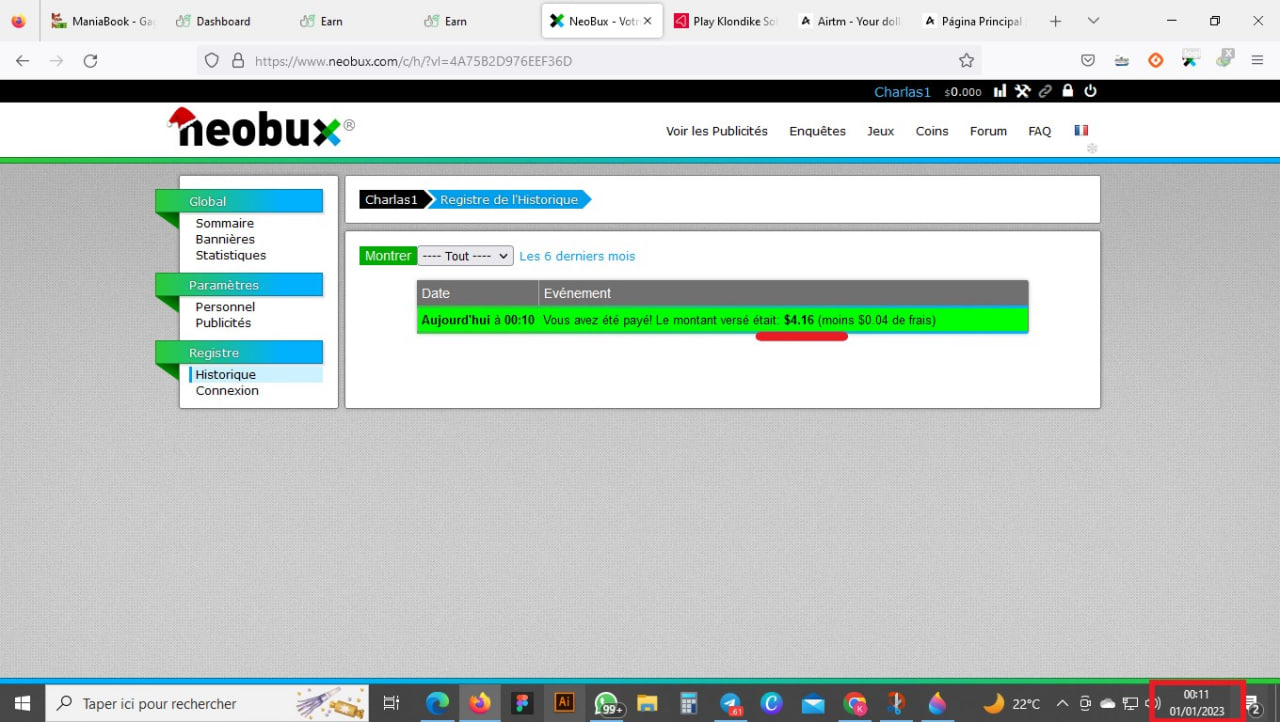Switch to the Página Principal tab
This screenshot has height=722, width=1280.
975,21
